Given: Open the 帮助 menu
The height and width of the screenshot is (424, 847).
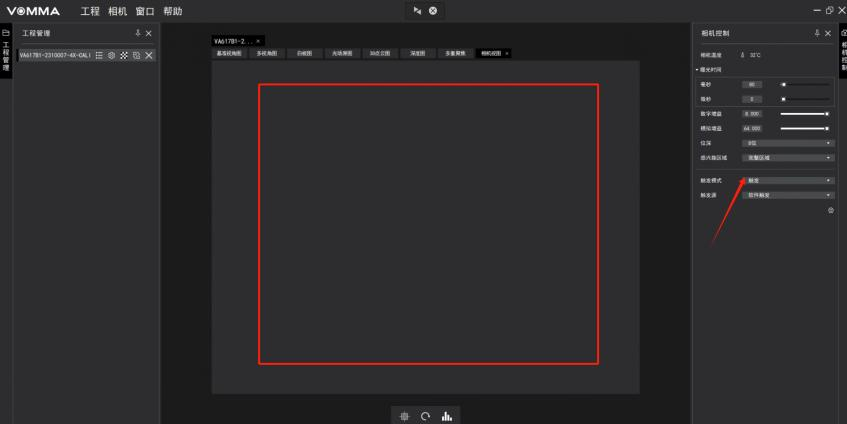Looking at the screenshot, I should [173, 11].
